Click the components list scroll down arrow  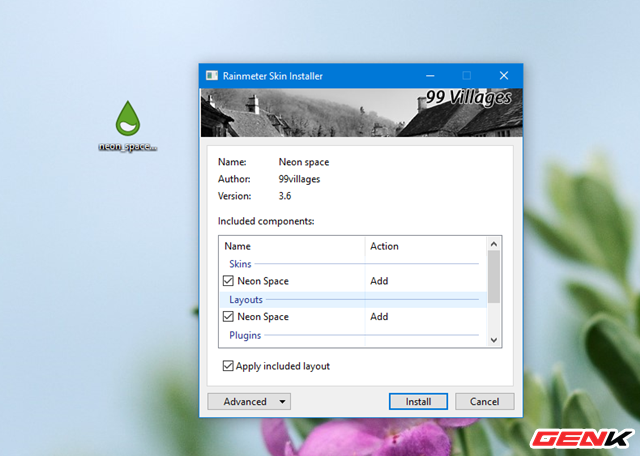[494, 340]
